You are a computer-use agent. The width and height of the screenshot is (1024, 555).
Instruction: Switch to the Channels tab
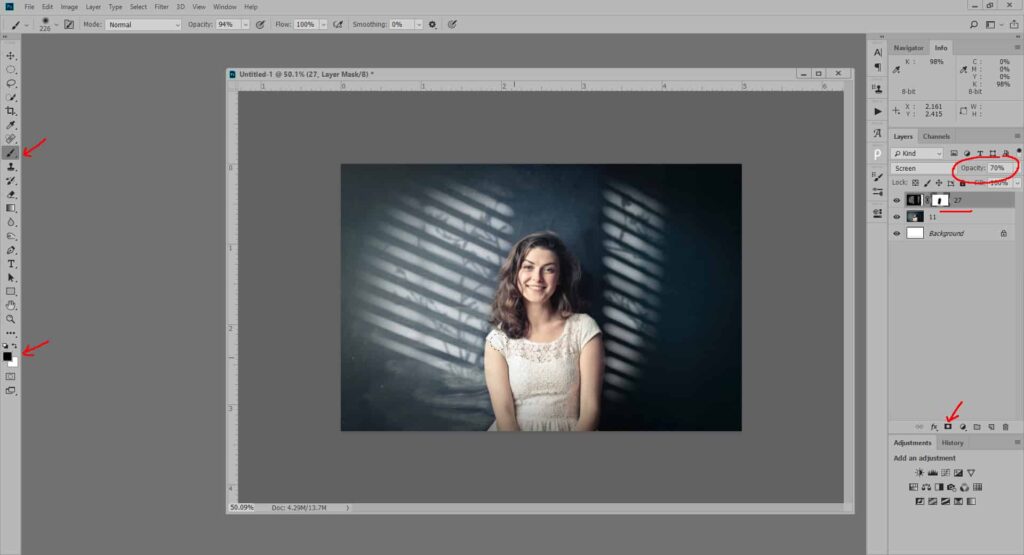click(x=936, y=136)
